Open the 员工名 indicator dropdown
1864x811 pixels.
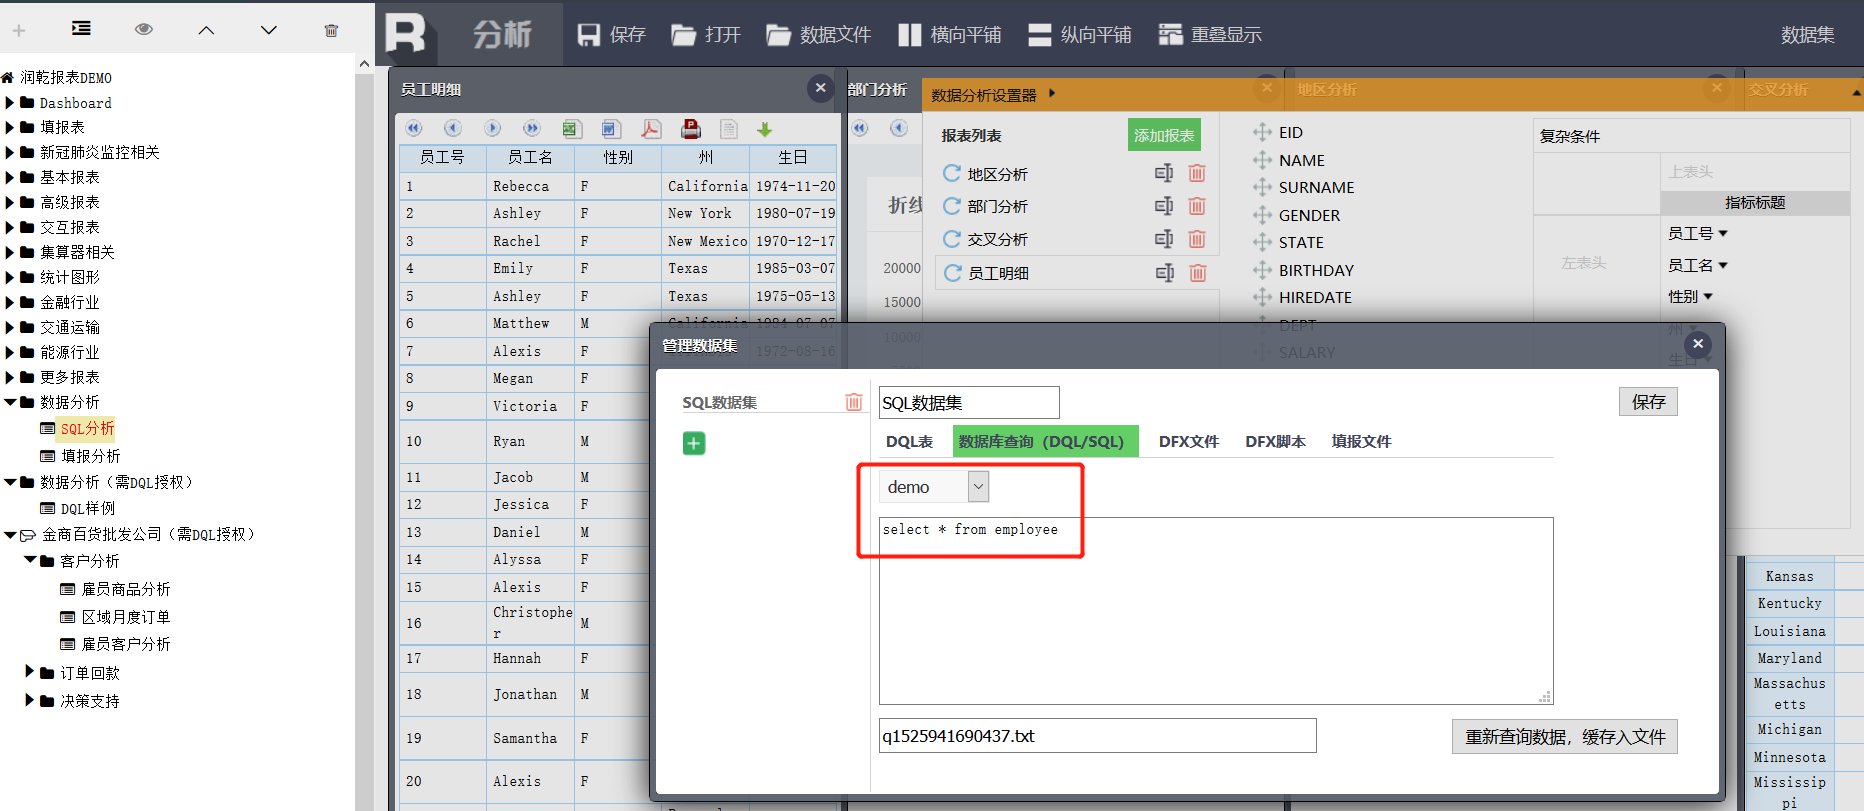coord(1723,266)
